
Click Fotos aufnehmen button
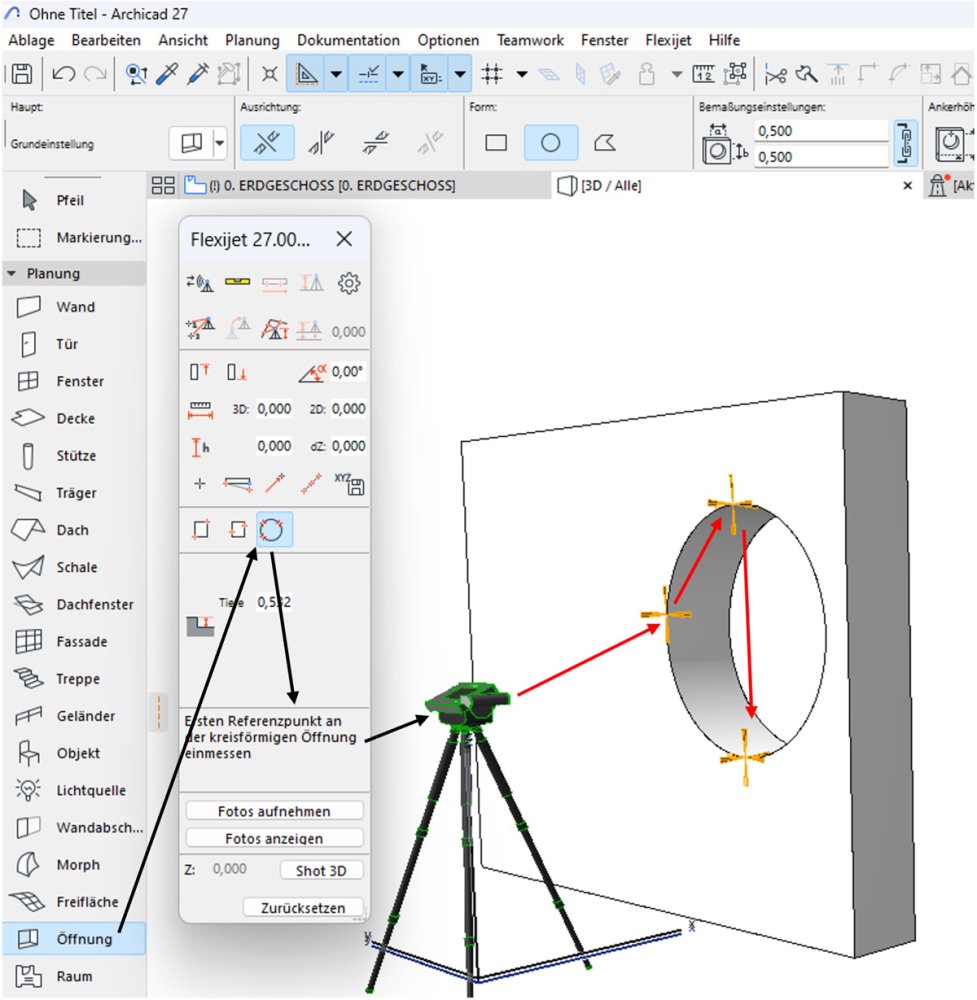point(274,811)
